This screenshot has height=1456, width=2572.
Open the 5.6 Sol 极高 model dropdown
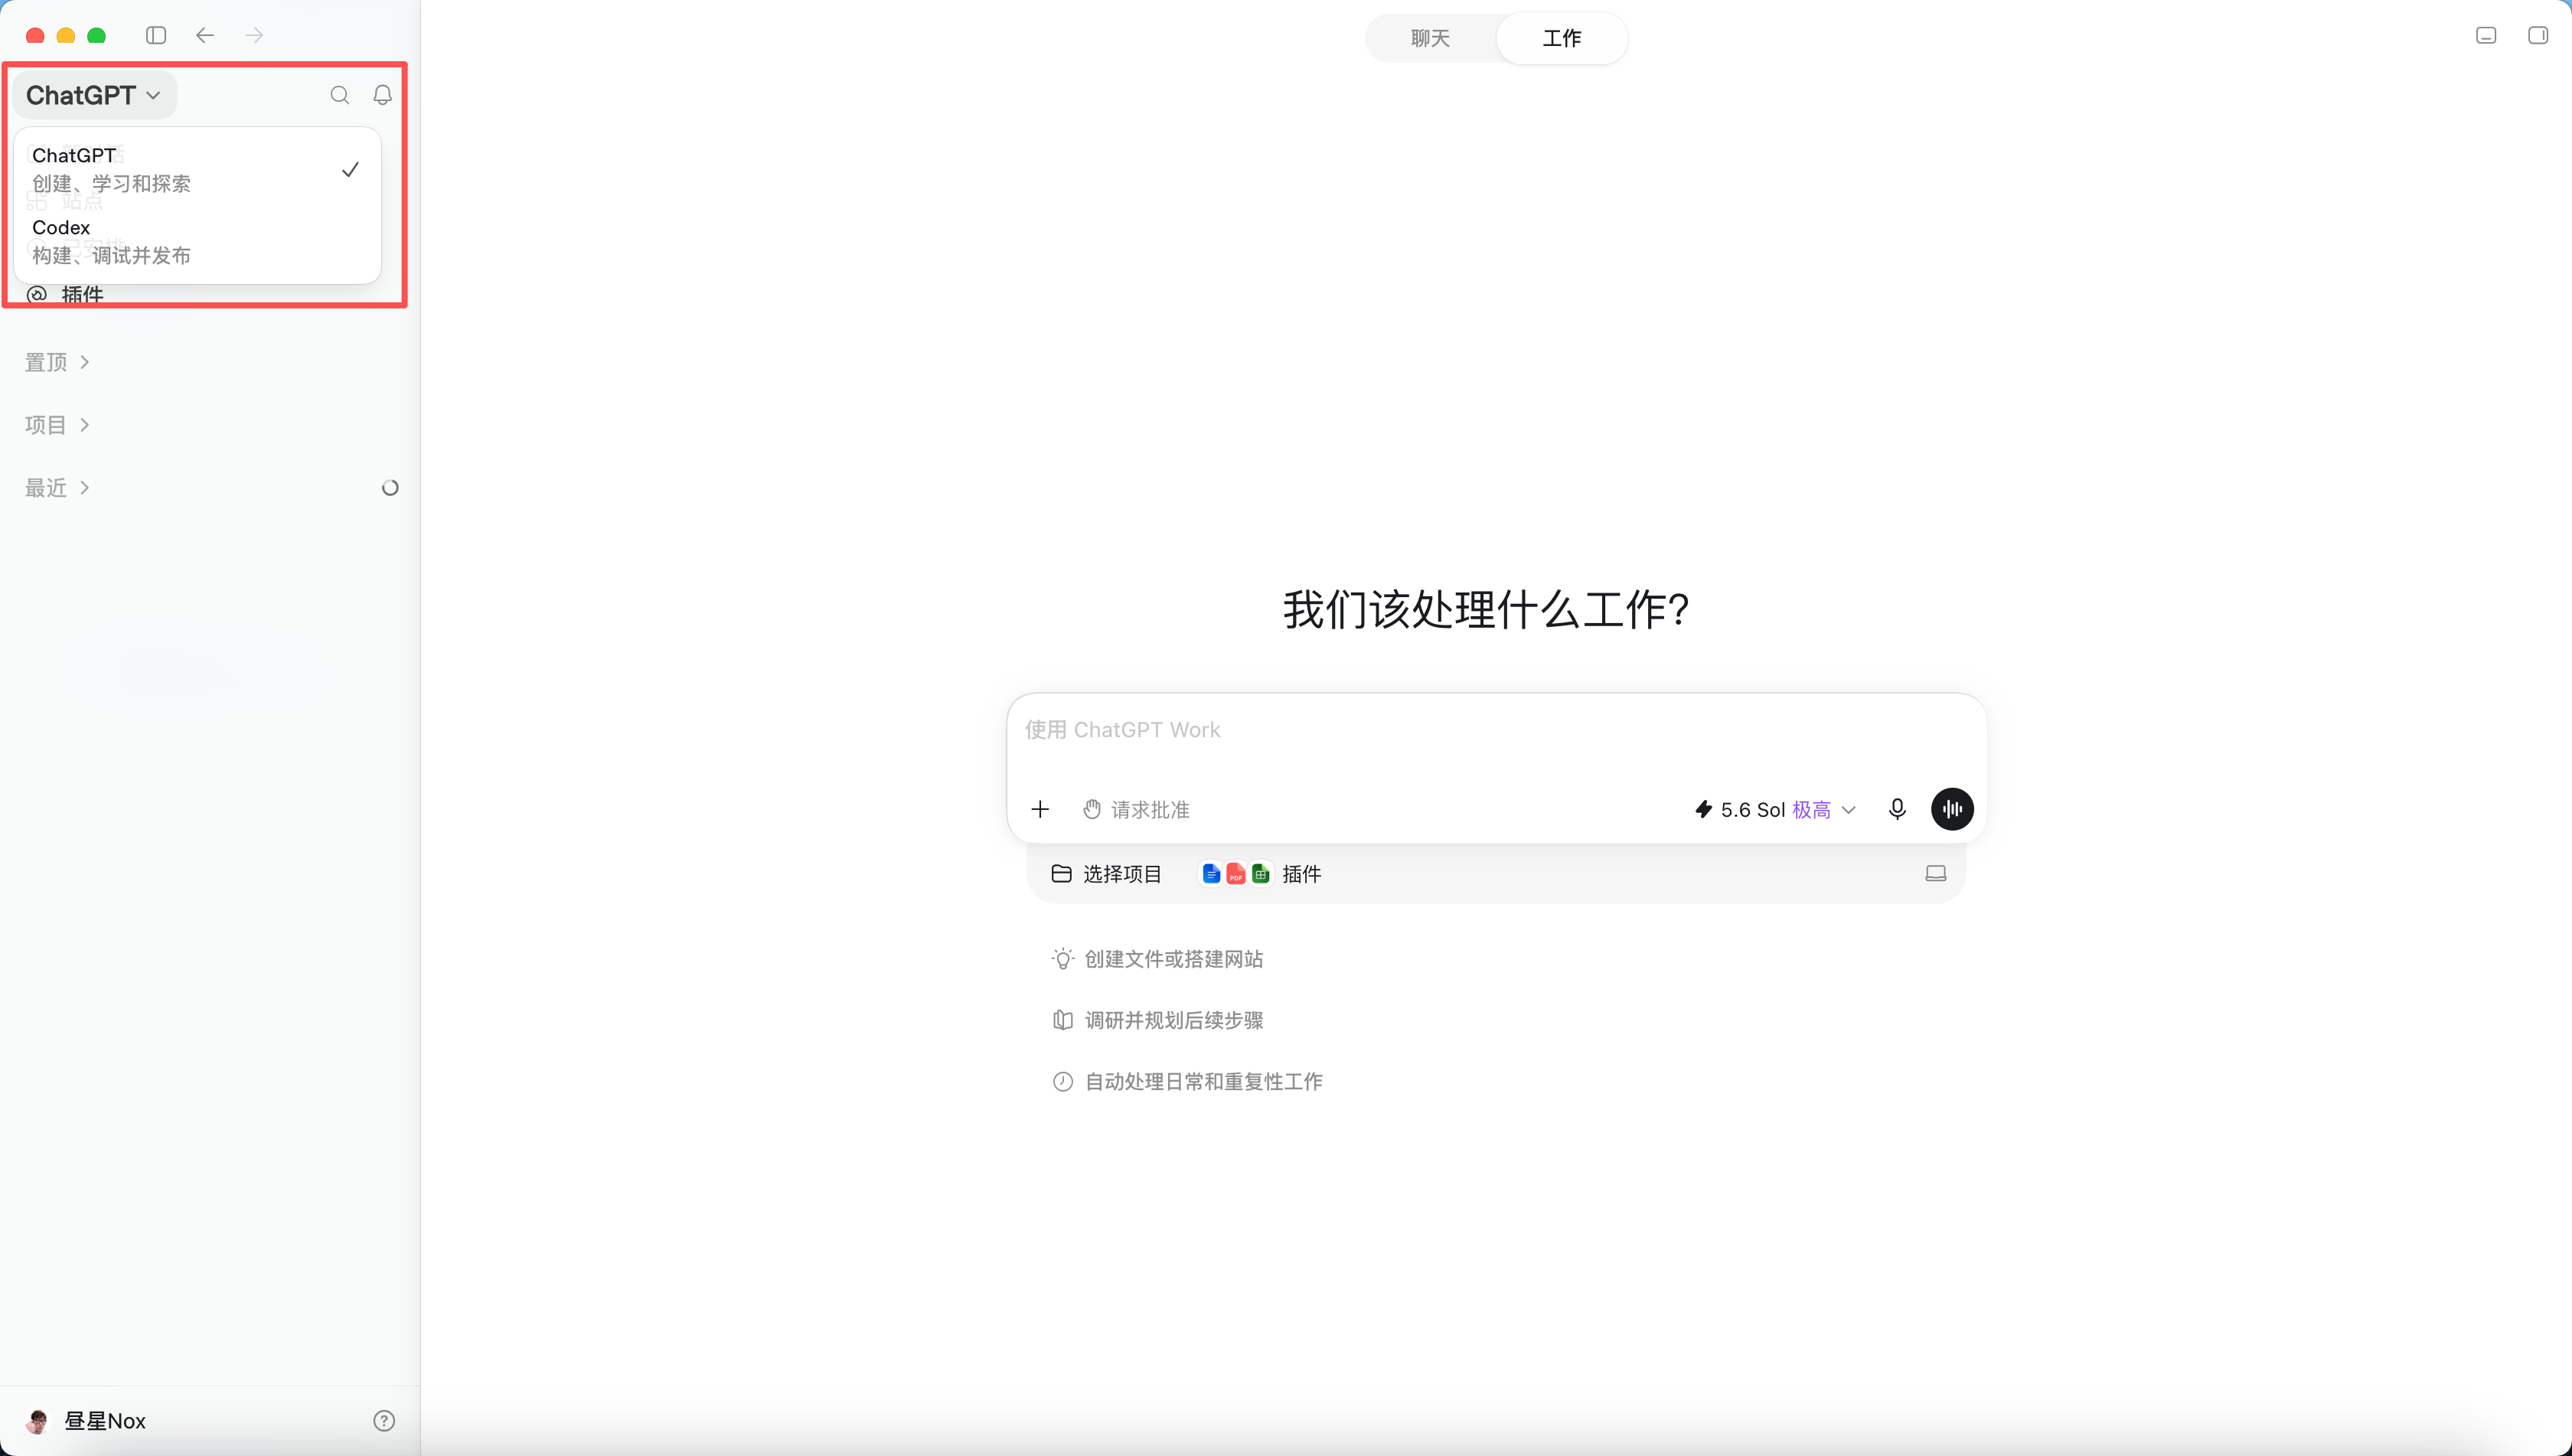tap(1775, 809)
